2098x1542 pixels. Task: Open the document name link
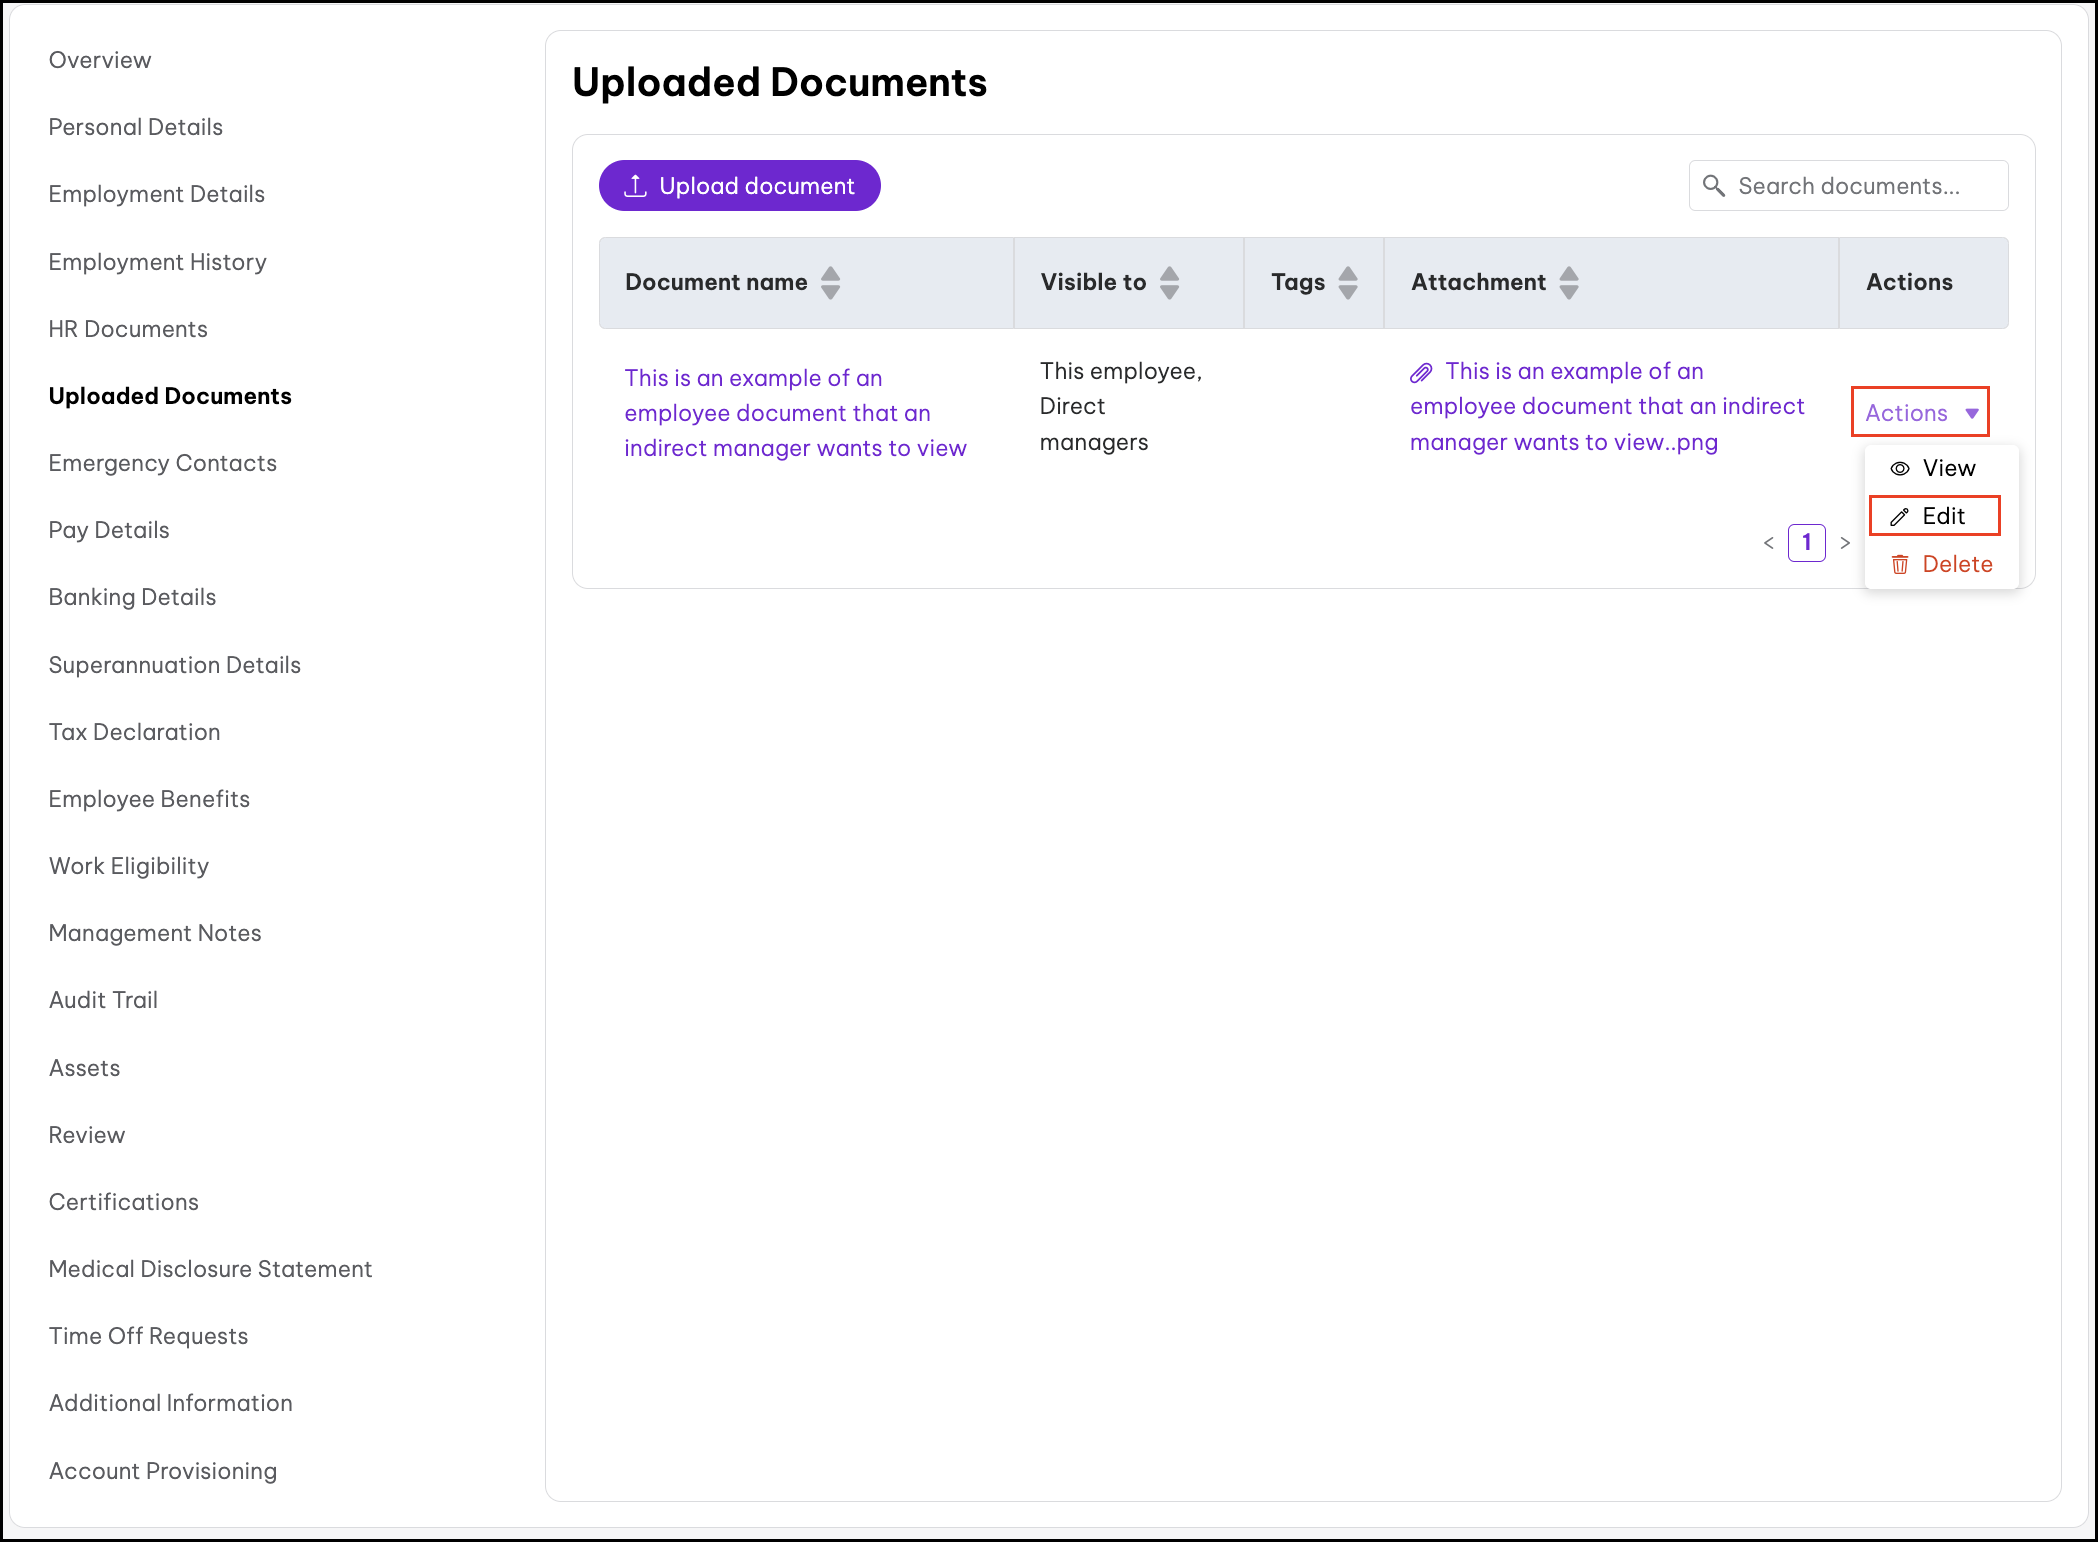click(x=794, y=413)
